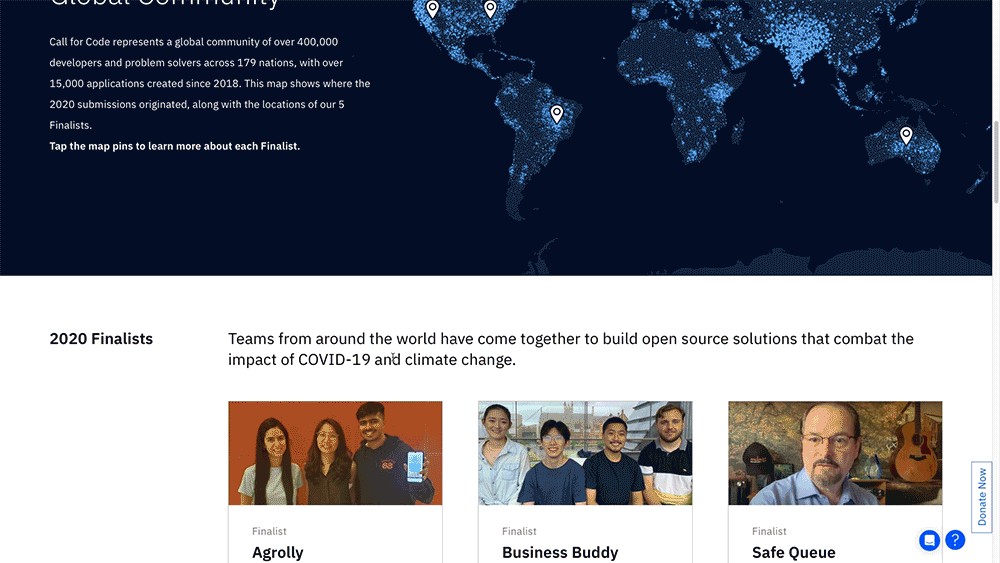1000x563 pixels.
Task: Click the page's vertical scrollbar thumb
Action: [x=996, y=161]
